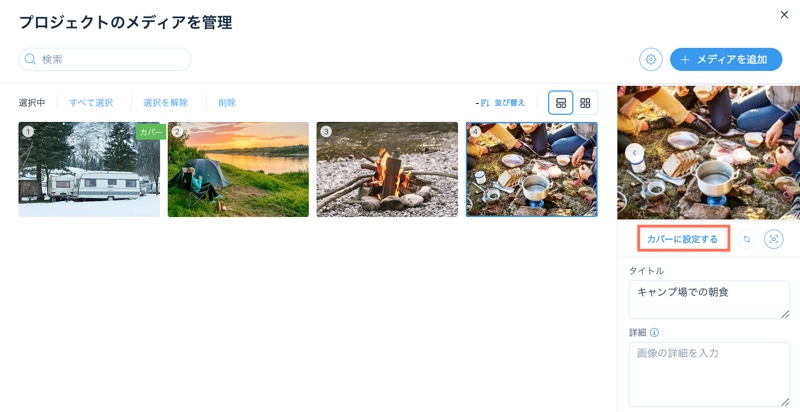Click すべて選択 link
The height and width of the screenshot is (412, 800).
pos(91,103)
